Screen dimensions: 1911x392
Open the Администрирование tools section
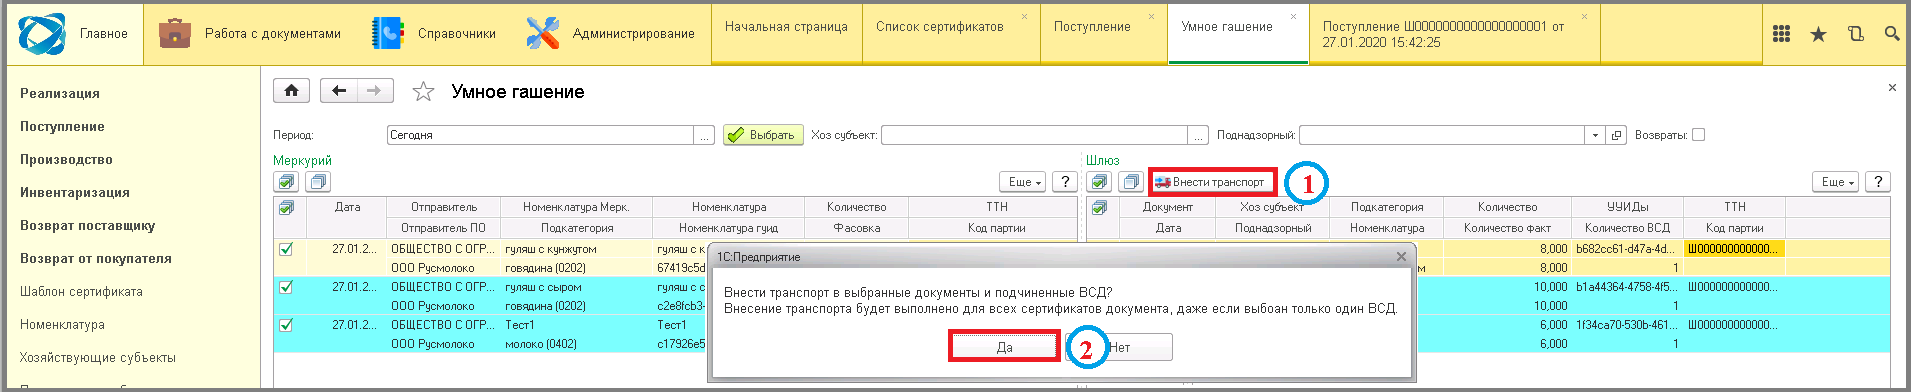coord(610,33)
